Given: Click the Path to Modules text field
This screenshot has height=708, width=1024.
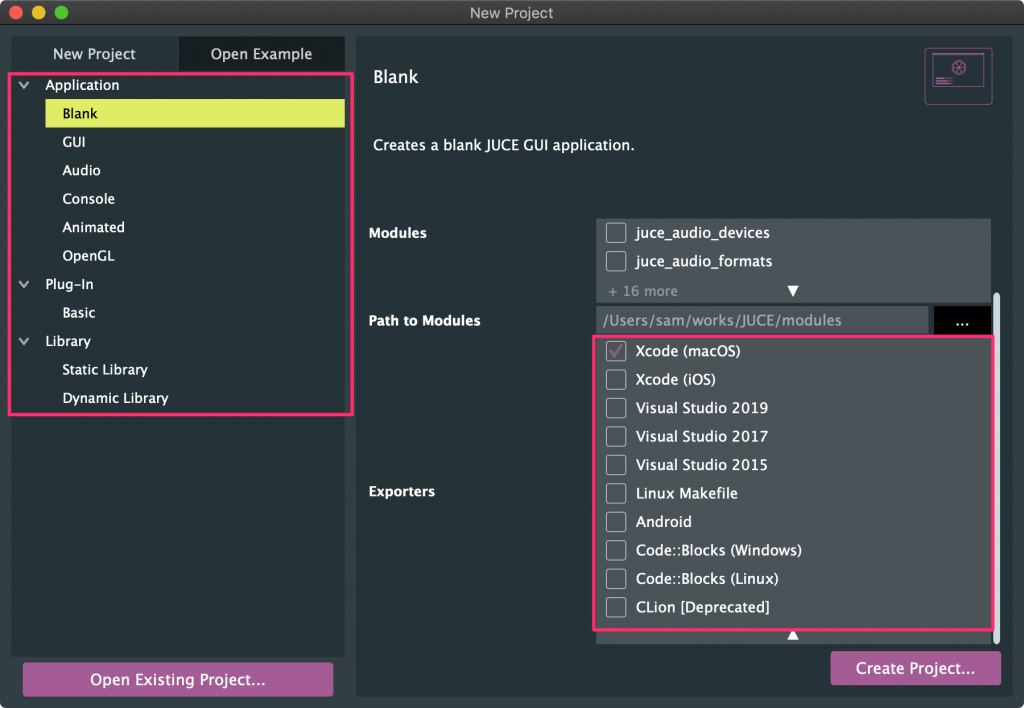Looking at the screenshot, I should (x=762, y=321).
